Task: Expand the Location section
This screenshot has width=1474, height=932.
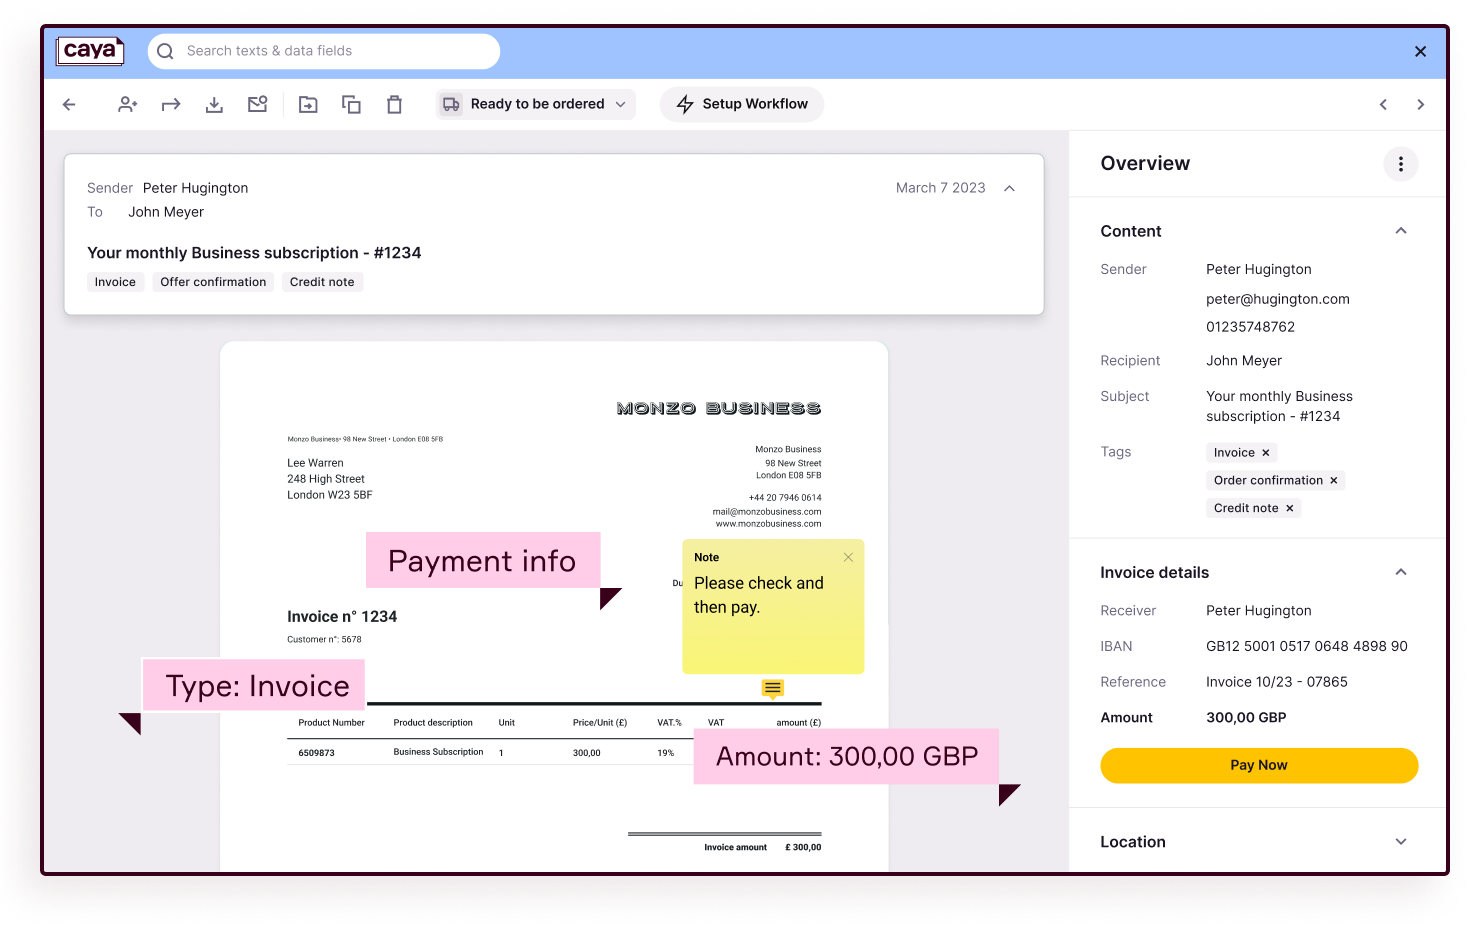Action: click(x=1399, y=841)
